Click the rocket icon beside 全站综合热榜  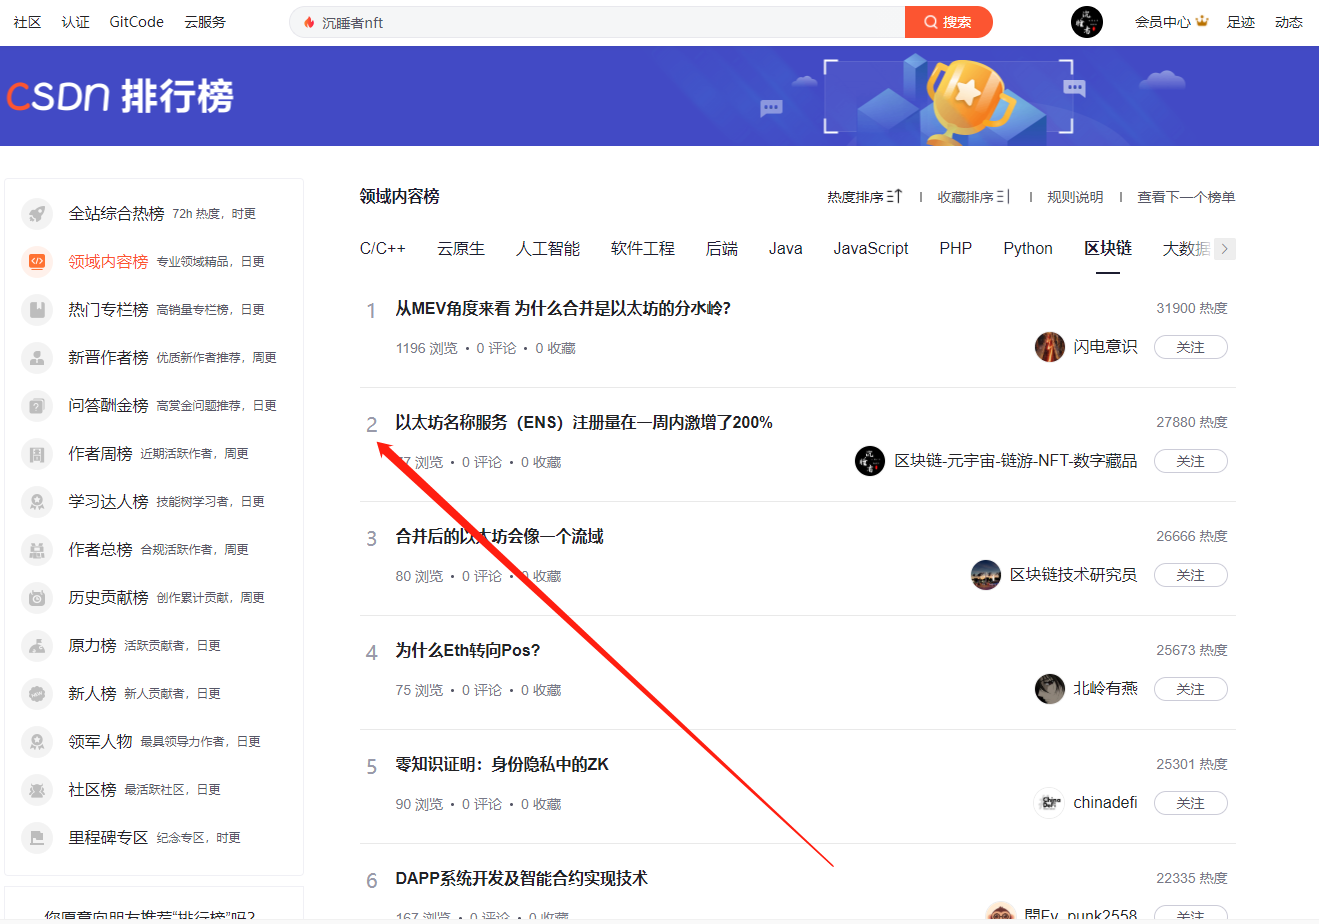coord(37,214)
